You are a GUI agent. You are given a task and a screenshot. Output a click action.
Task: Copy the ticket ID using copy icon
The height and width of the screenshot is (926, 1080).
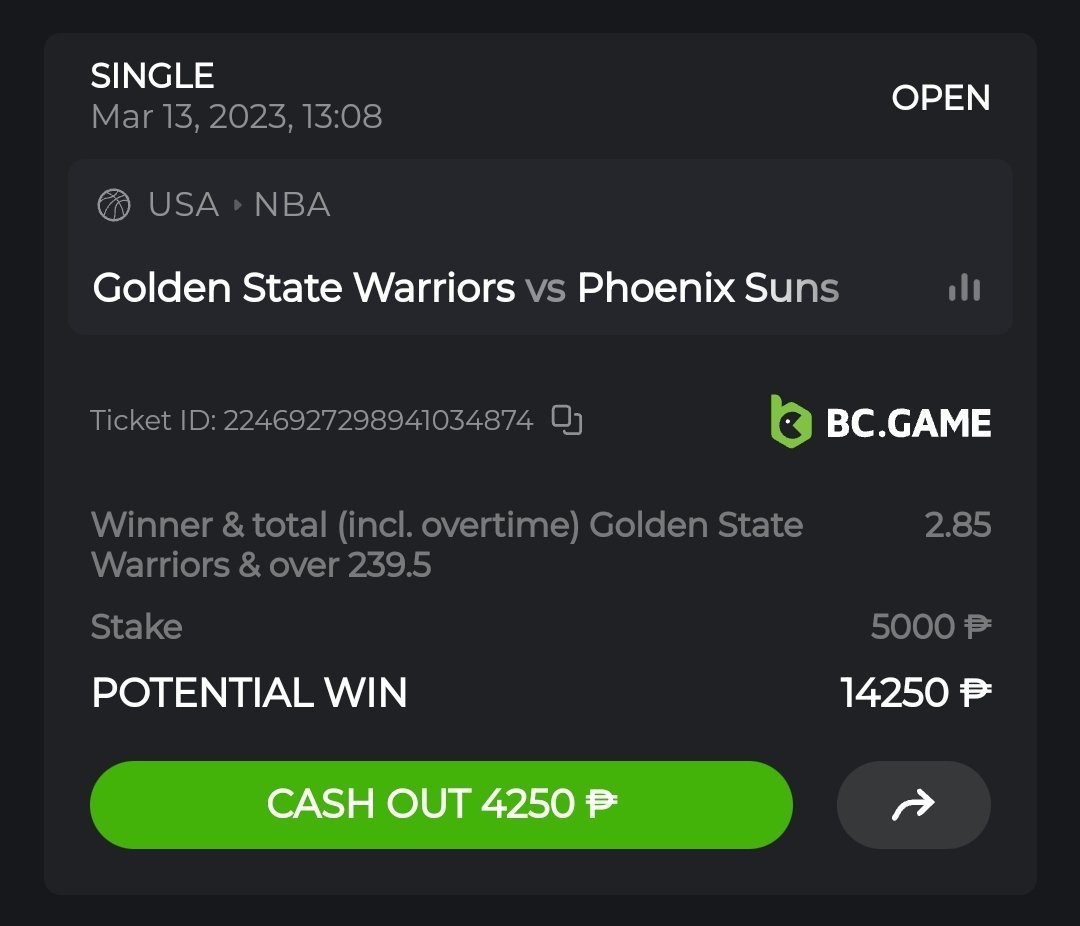tap(567, 420)
